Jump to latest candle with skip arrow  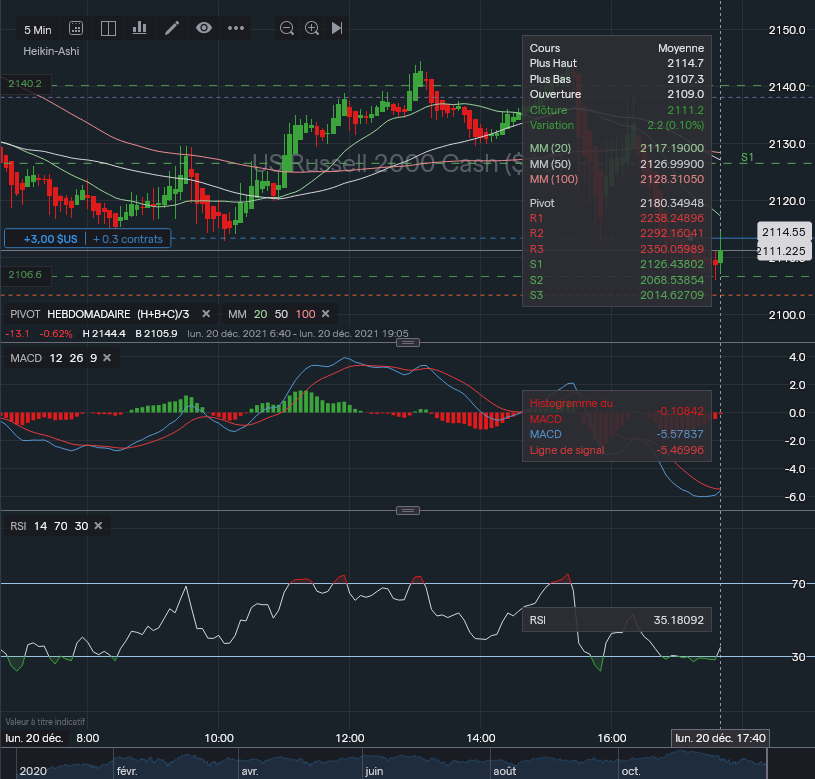(x=337, y=28)
